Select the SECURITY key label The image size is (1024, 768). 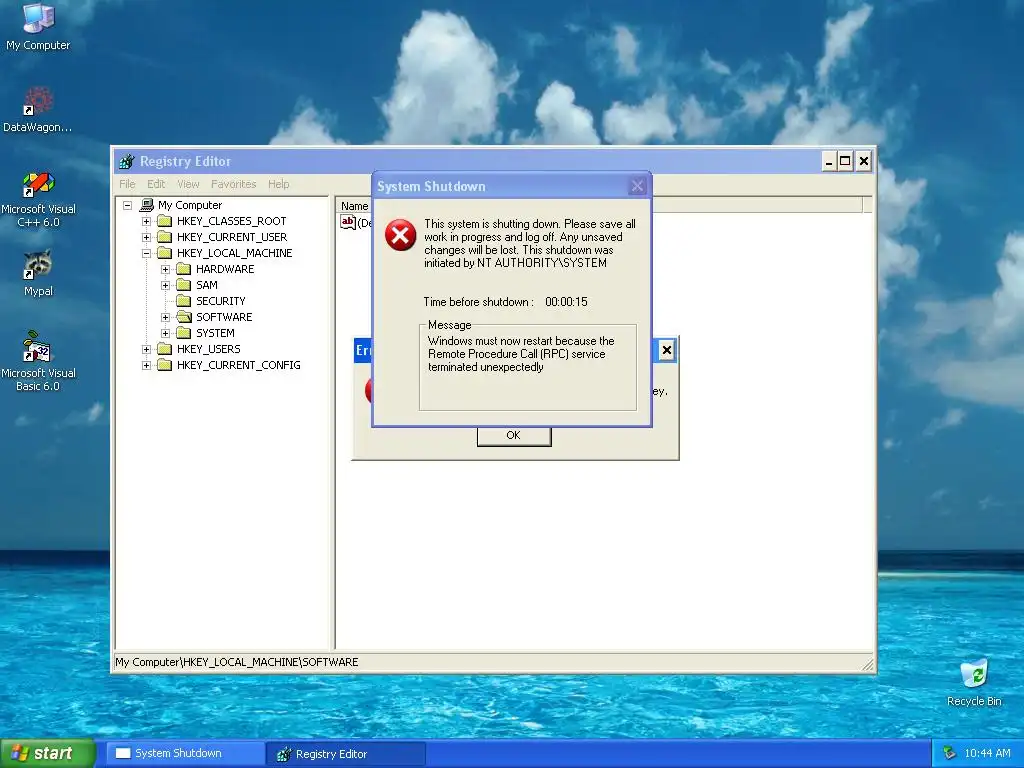pos(221,301)
